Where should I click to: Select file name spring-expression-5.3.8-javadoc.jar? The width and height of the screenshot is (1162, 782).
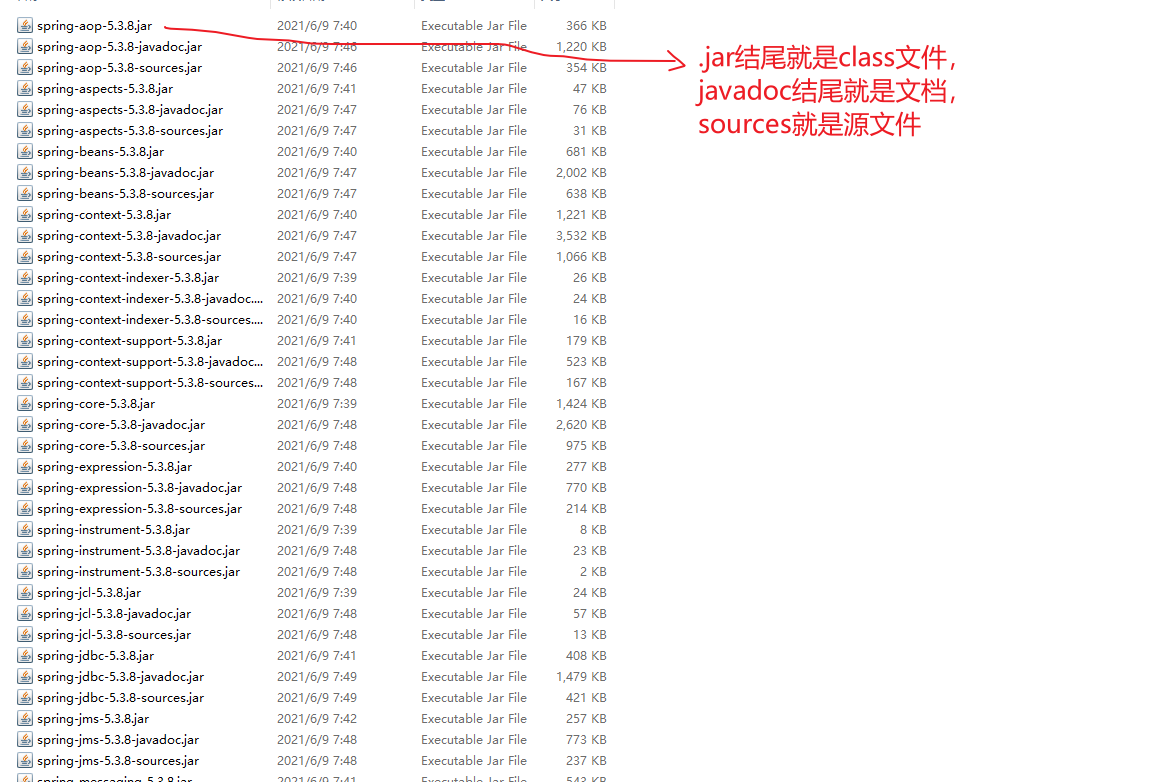(139, 488)
